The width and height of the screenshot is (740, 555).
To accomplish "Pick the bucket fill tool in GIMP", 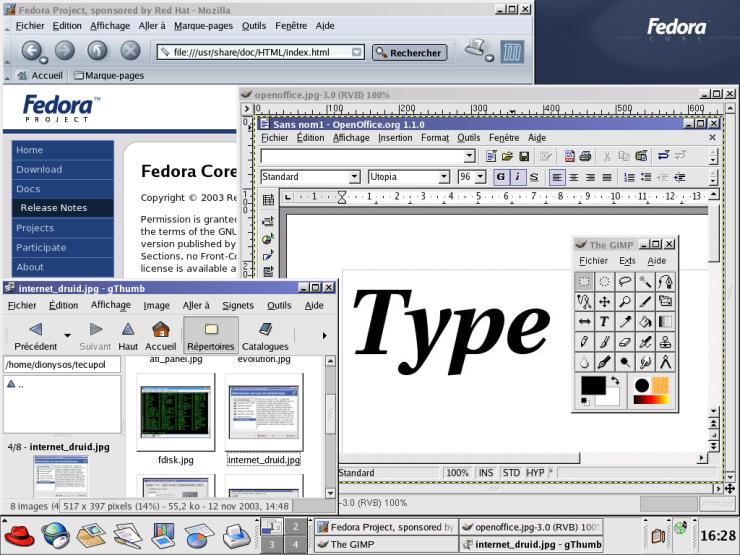I will 645,322.
